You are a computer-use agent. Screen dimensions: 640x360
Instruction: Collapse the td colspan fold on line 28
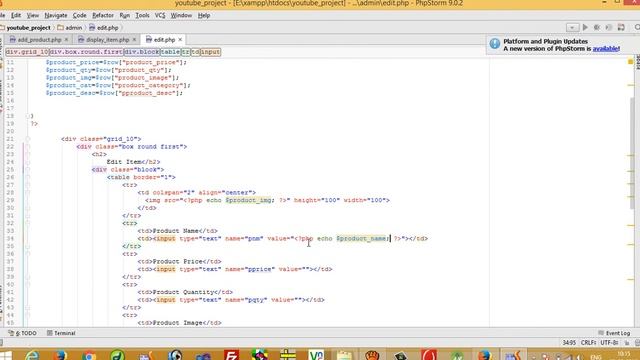click(27, 193)
